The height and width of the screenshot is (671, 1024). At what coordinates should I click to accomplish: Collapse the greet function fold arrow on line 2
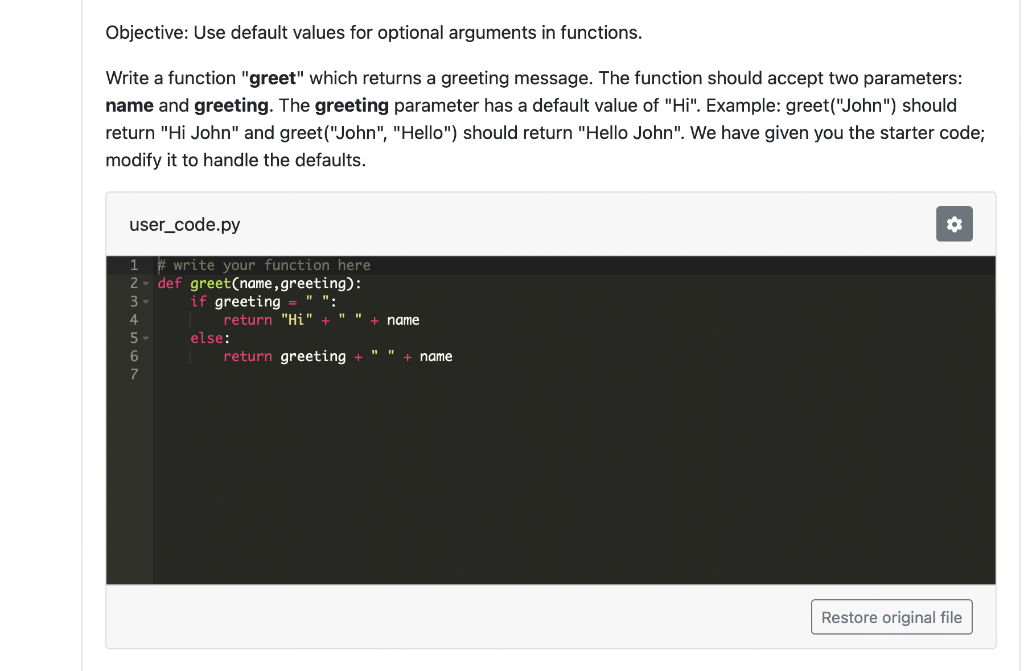pos(146,283)
